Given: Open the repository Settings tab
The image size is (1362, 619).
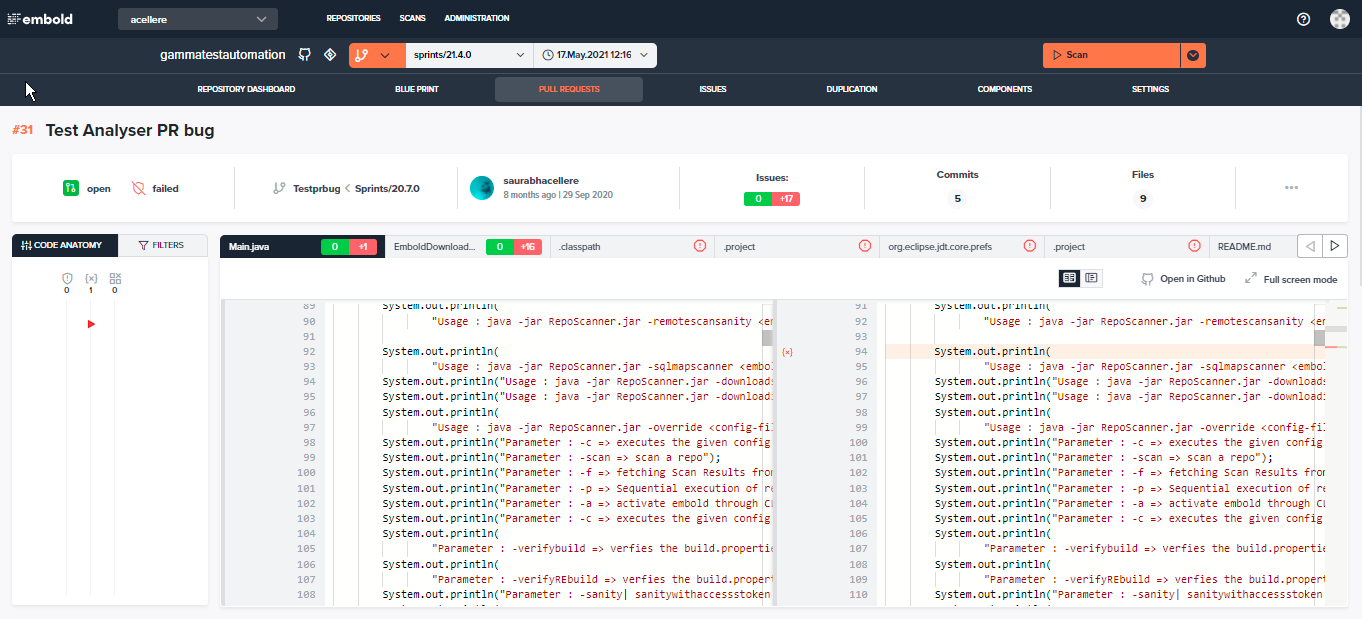Looking at the screenshot, I should (1150, 89).
